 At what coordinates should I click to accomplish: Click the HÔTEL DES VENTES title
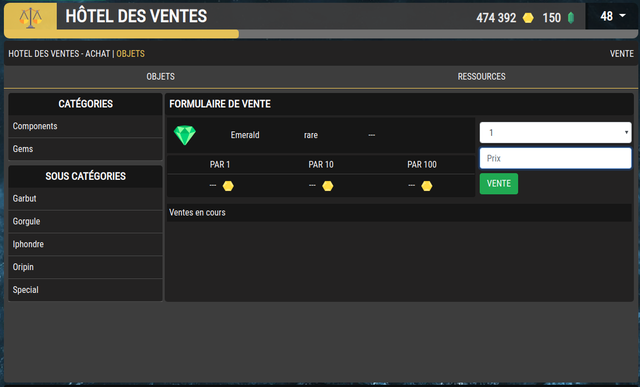point(136,16)
